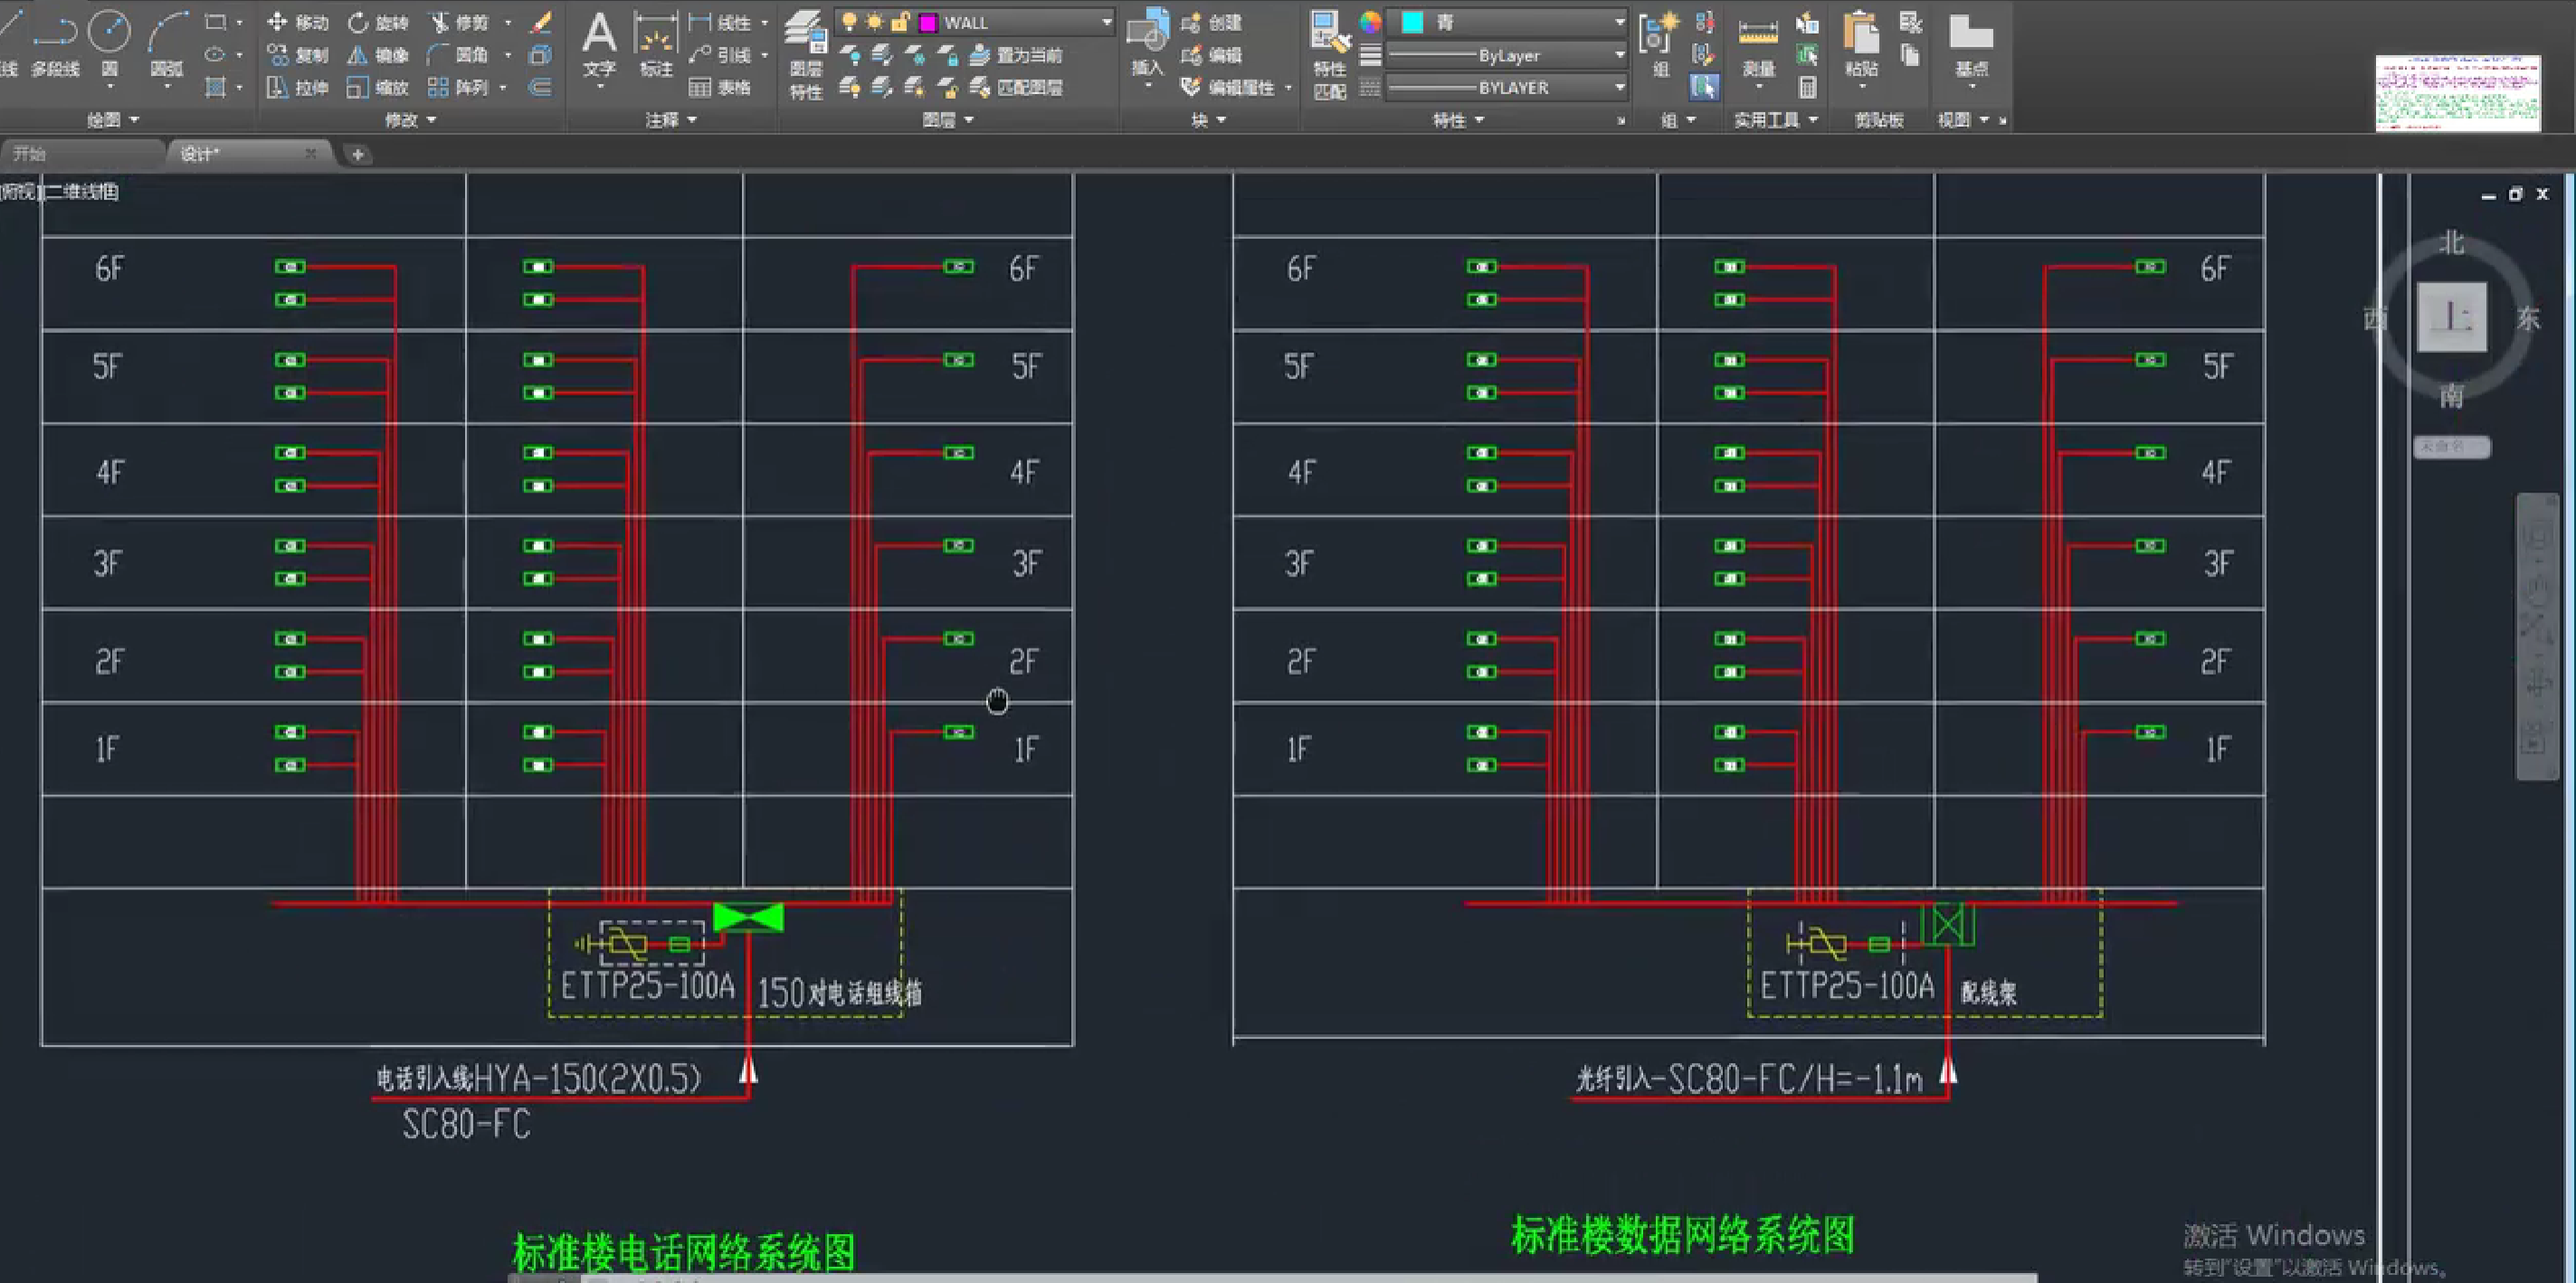The image size is (2576, 1283).
Task: Toggle the WALL layer freeze sun icon
Action: click(x=874, y=22)
